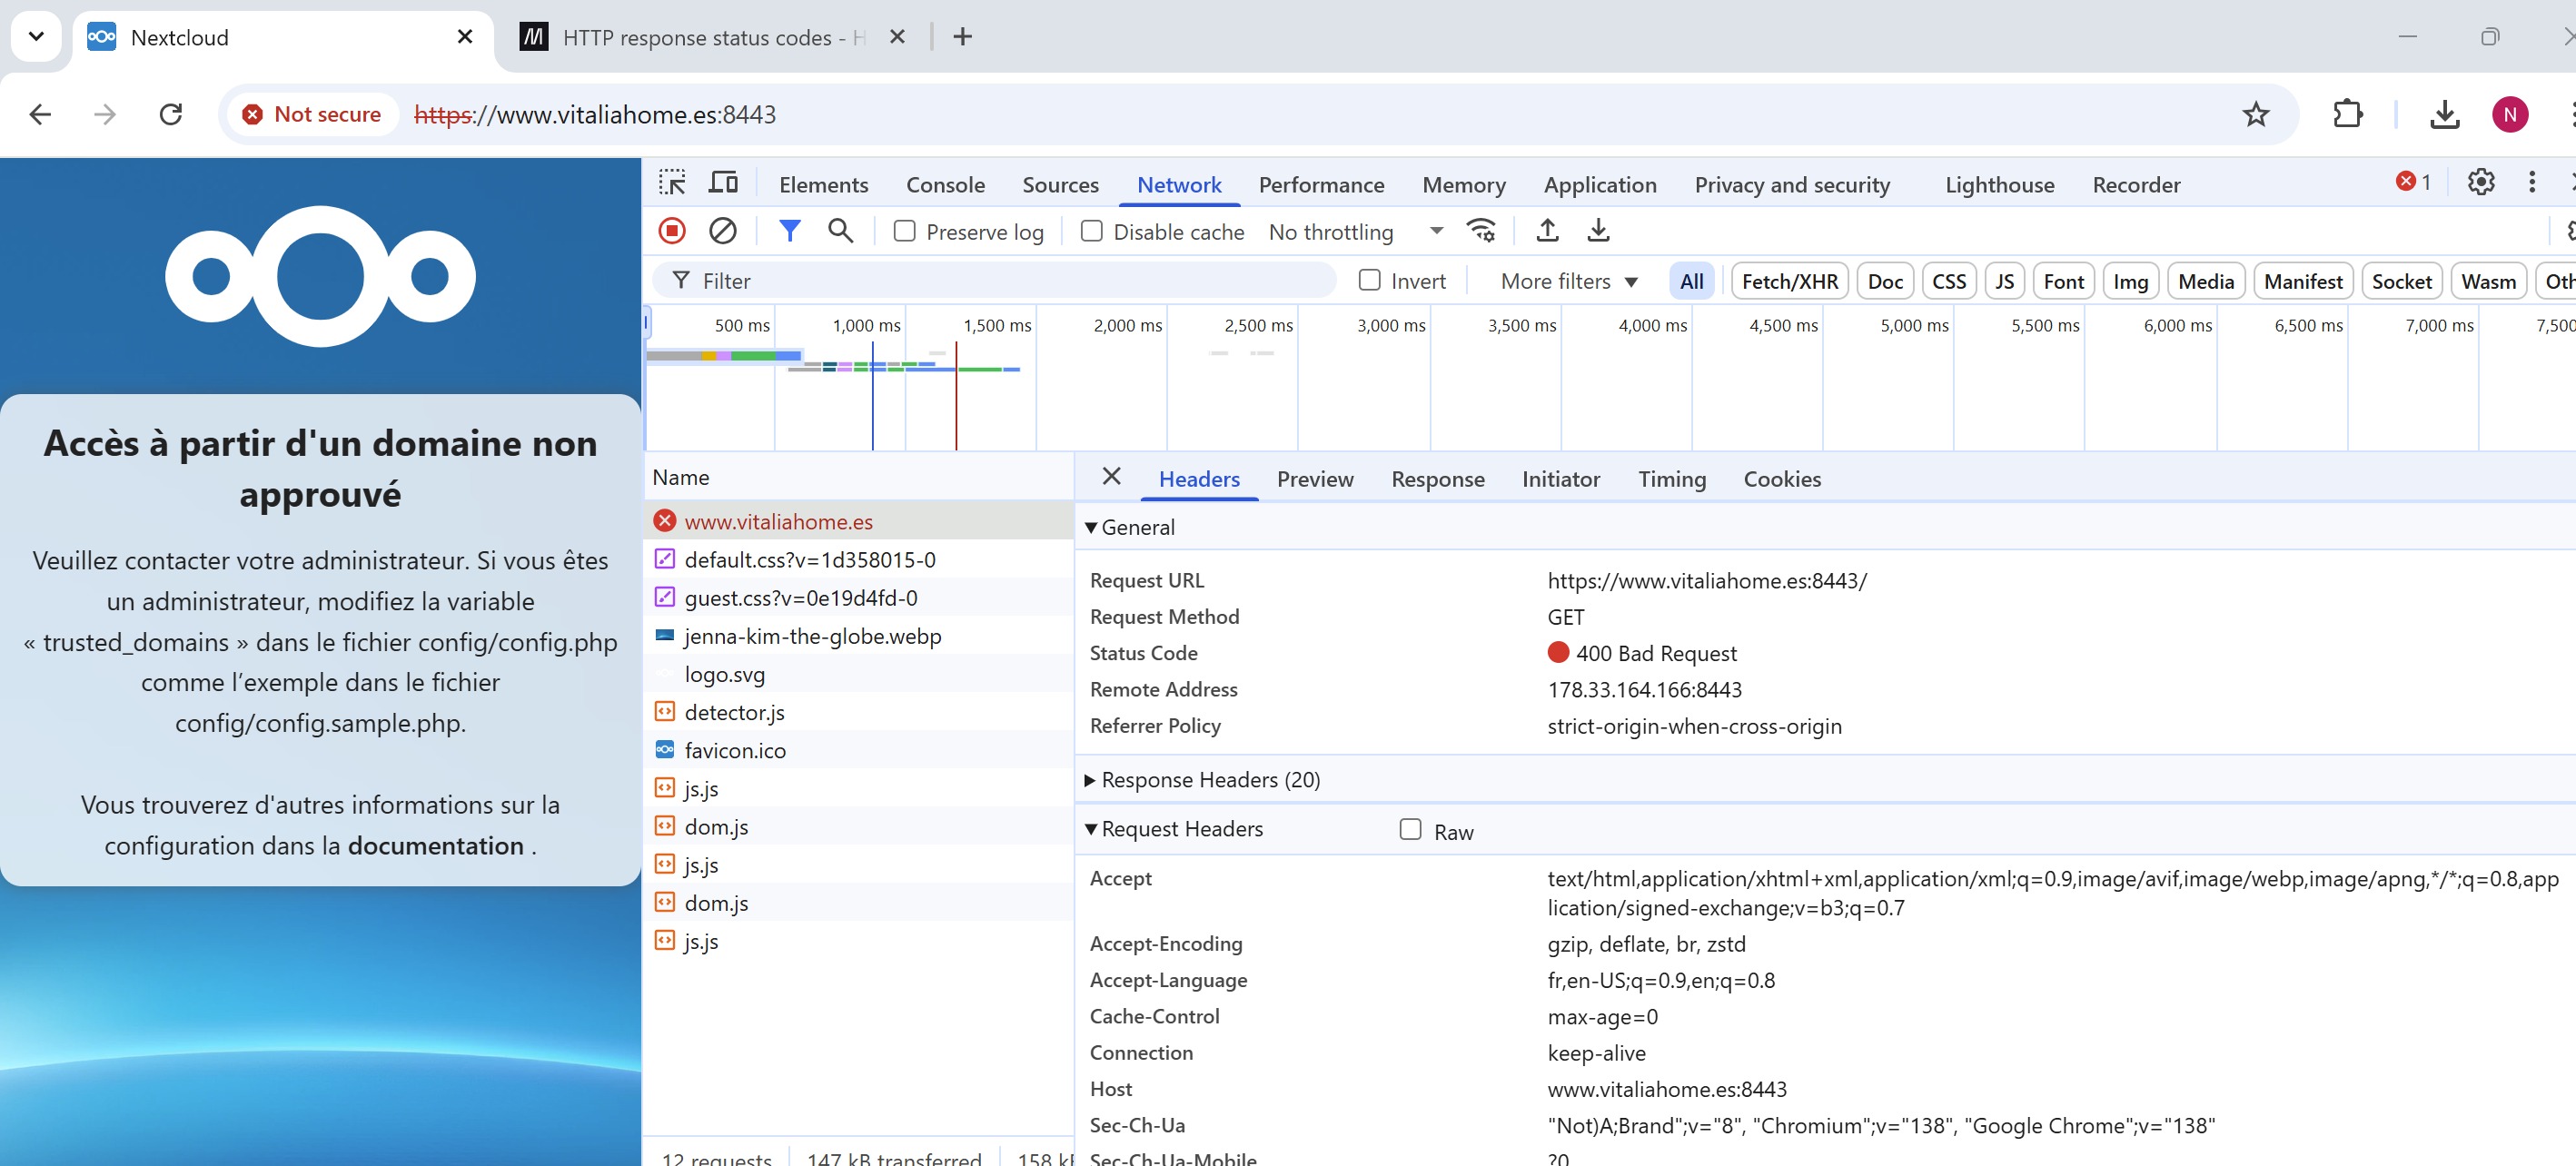Screen dimensions: 2576x1166
Task: Filter requests by Font type
Action: (2063, 281)
